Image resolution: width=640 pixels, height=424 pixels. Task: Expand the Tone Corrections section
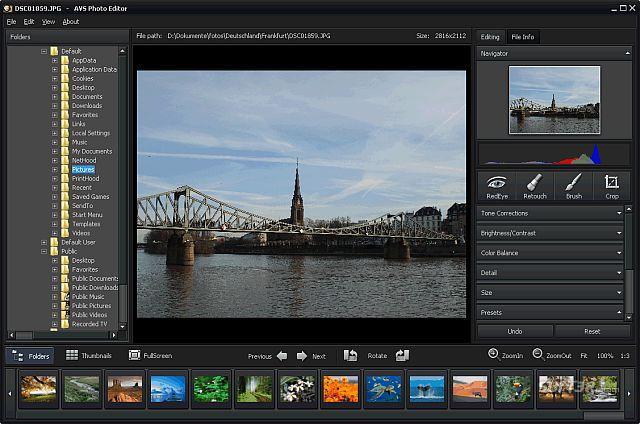tap(550, 213)
